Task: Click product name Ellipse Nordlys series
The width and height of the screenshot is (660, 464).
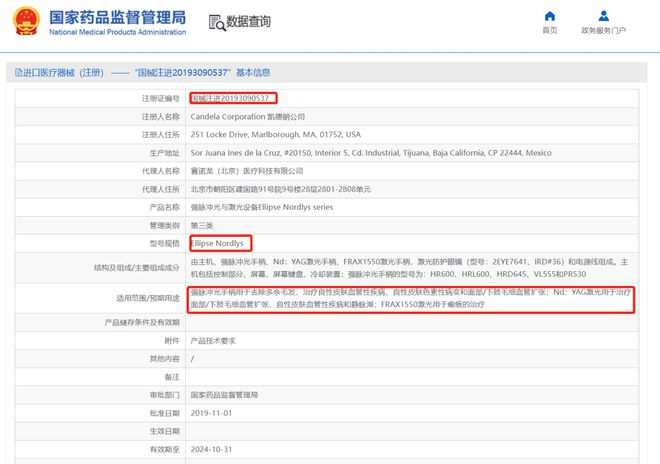Action: point(262,207)
